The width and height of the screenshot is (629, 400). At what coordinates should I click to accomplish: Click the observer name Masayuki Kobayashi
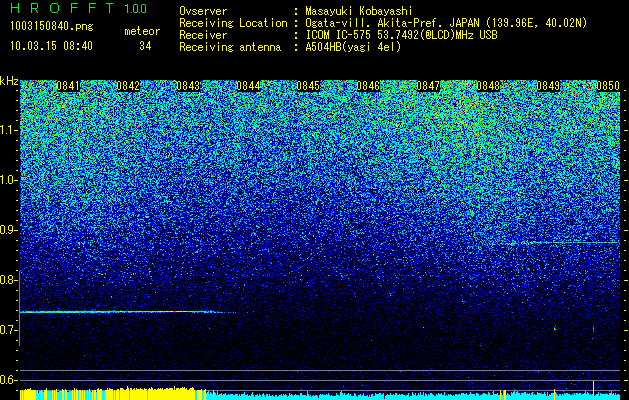[x=359, y=11]
